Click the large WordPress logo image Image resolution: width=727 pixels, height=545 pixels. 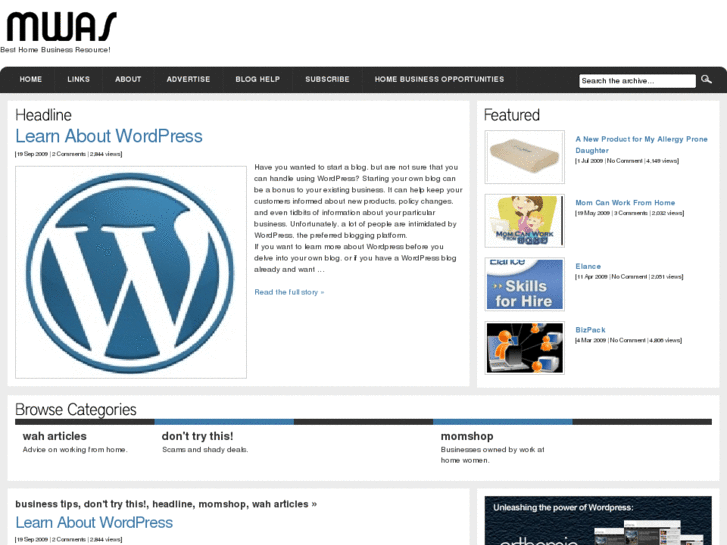click(x=131, y=272)
